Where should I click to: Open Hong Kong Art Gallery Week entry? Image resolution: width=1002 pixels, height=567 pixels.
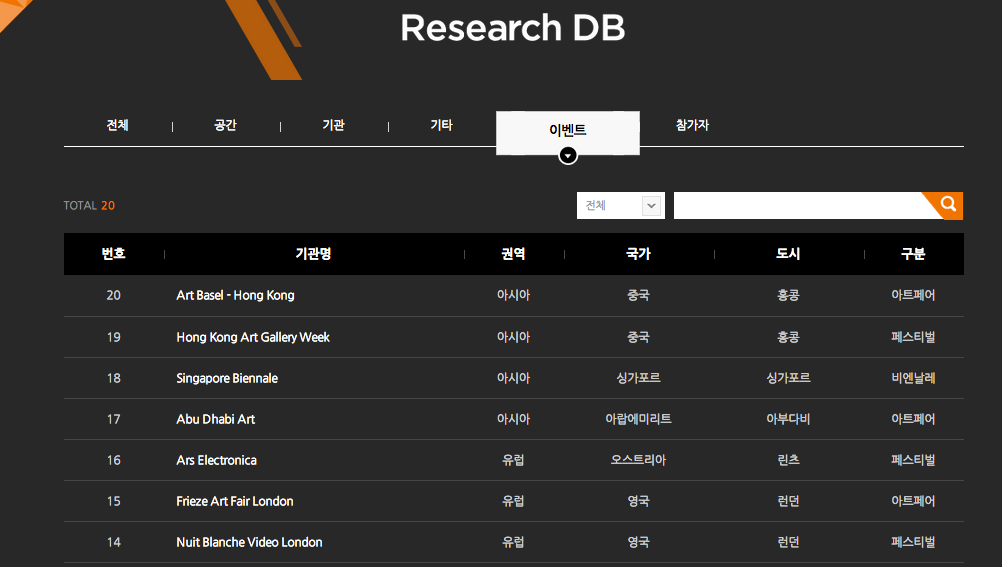253,337
